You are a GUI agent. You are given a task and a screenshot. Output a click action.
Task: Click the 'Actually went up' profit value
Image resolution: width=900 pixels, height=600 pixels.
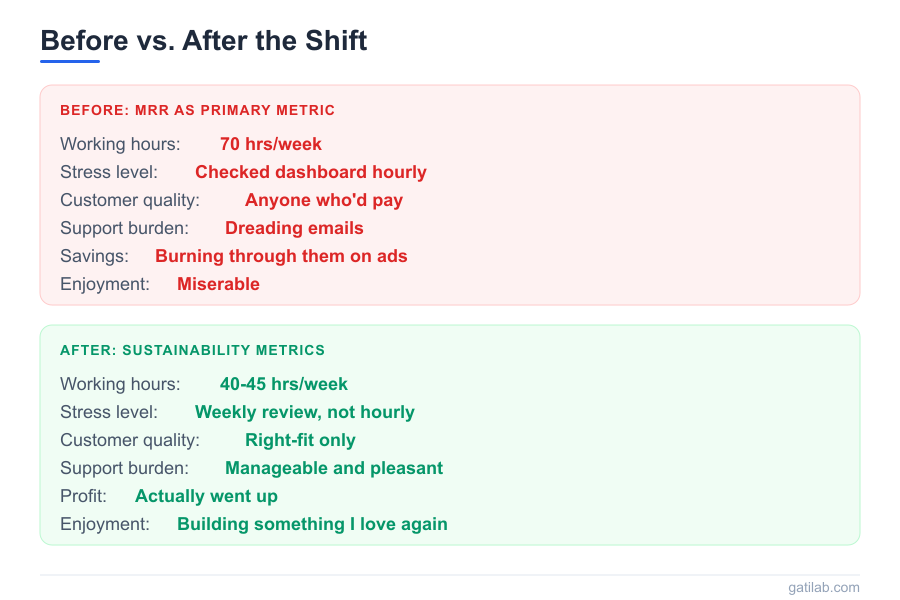click(206, 496)
